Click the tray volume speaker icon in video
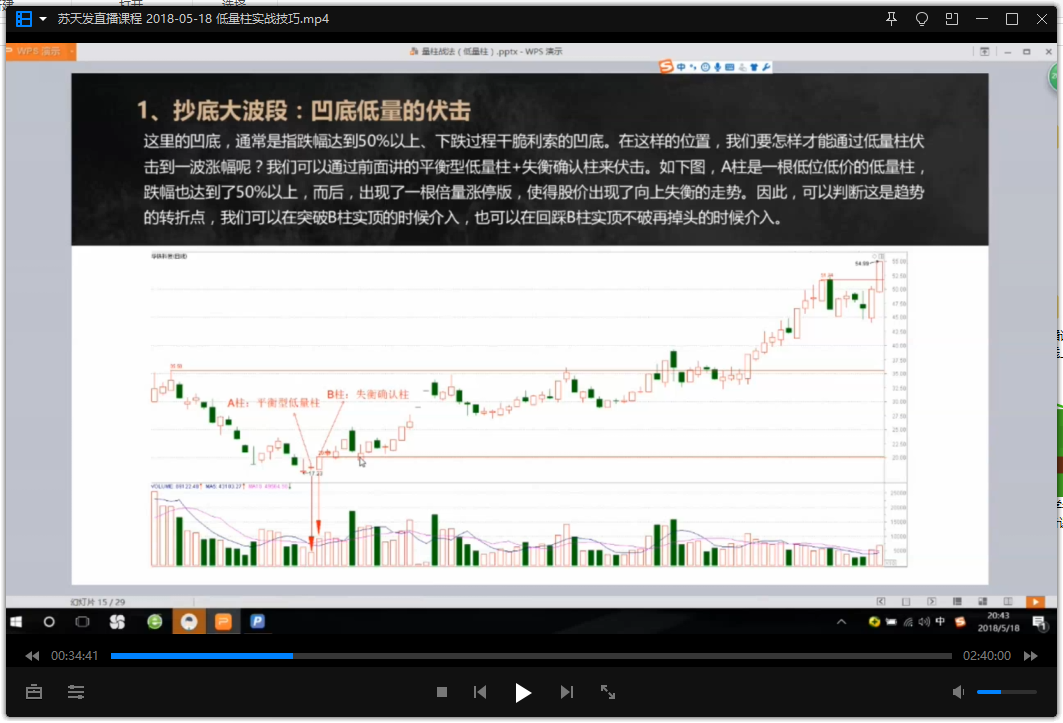 click(x=924, y=622)
